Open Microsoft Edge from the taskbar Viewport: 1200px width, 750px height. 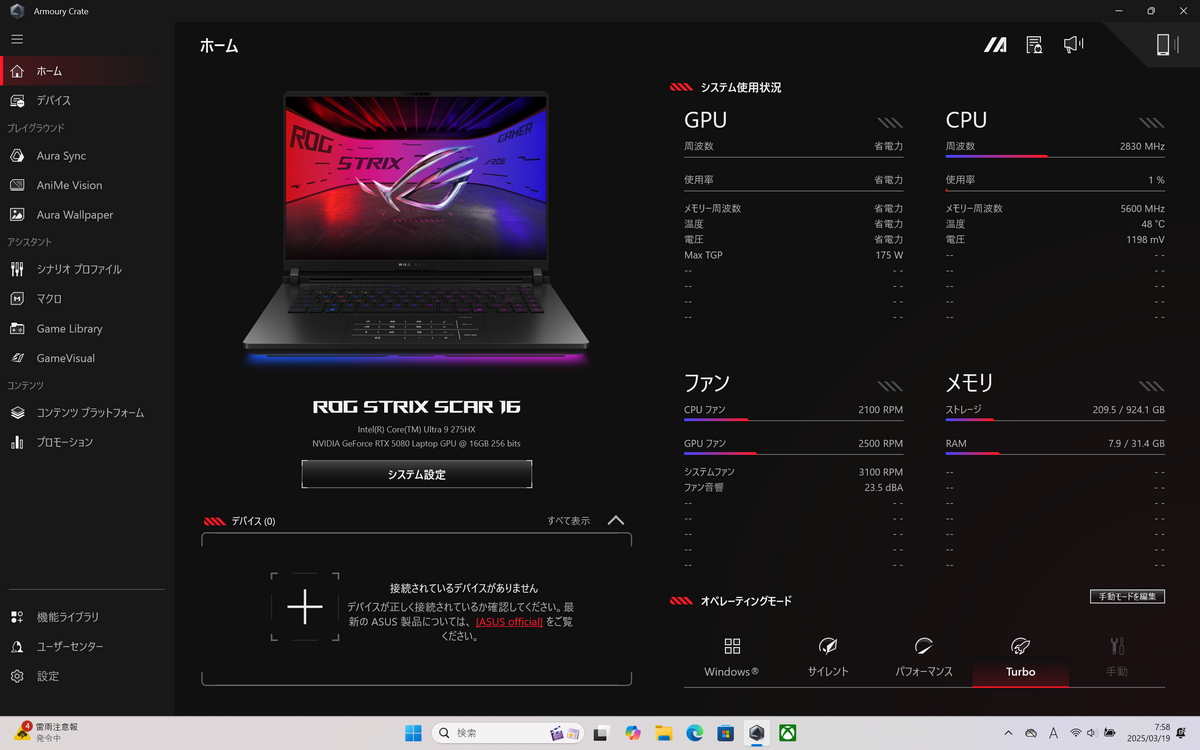click(695, 733)
